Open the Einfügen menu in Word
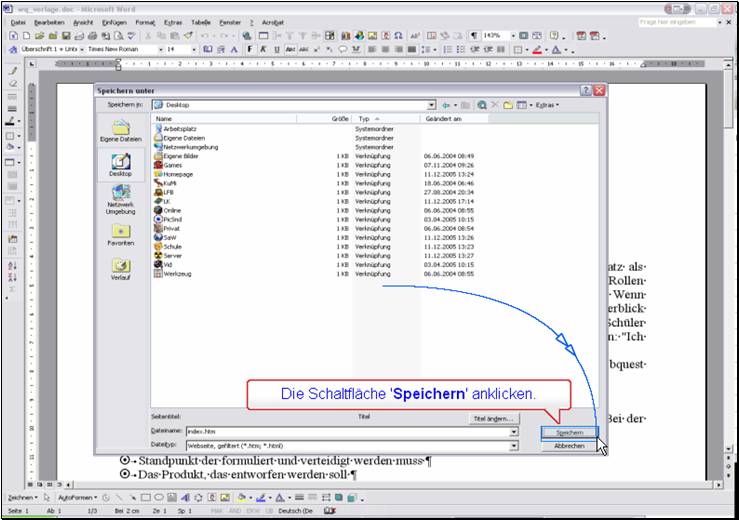This screenshot has height=520, width=739. [x=113, y=21]
